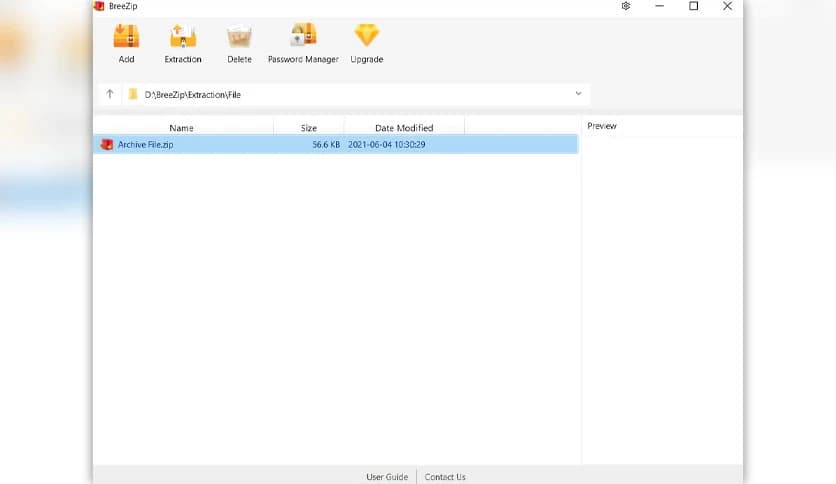
Task: Open Password Manager
Action: (x=303, y=37)
